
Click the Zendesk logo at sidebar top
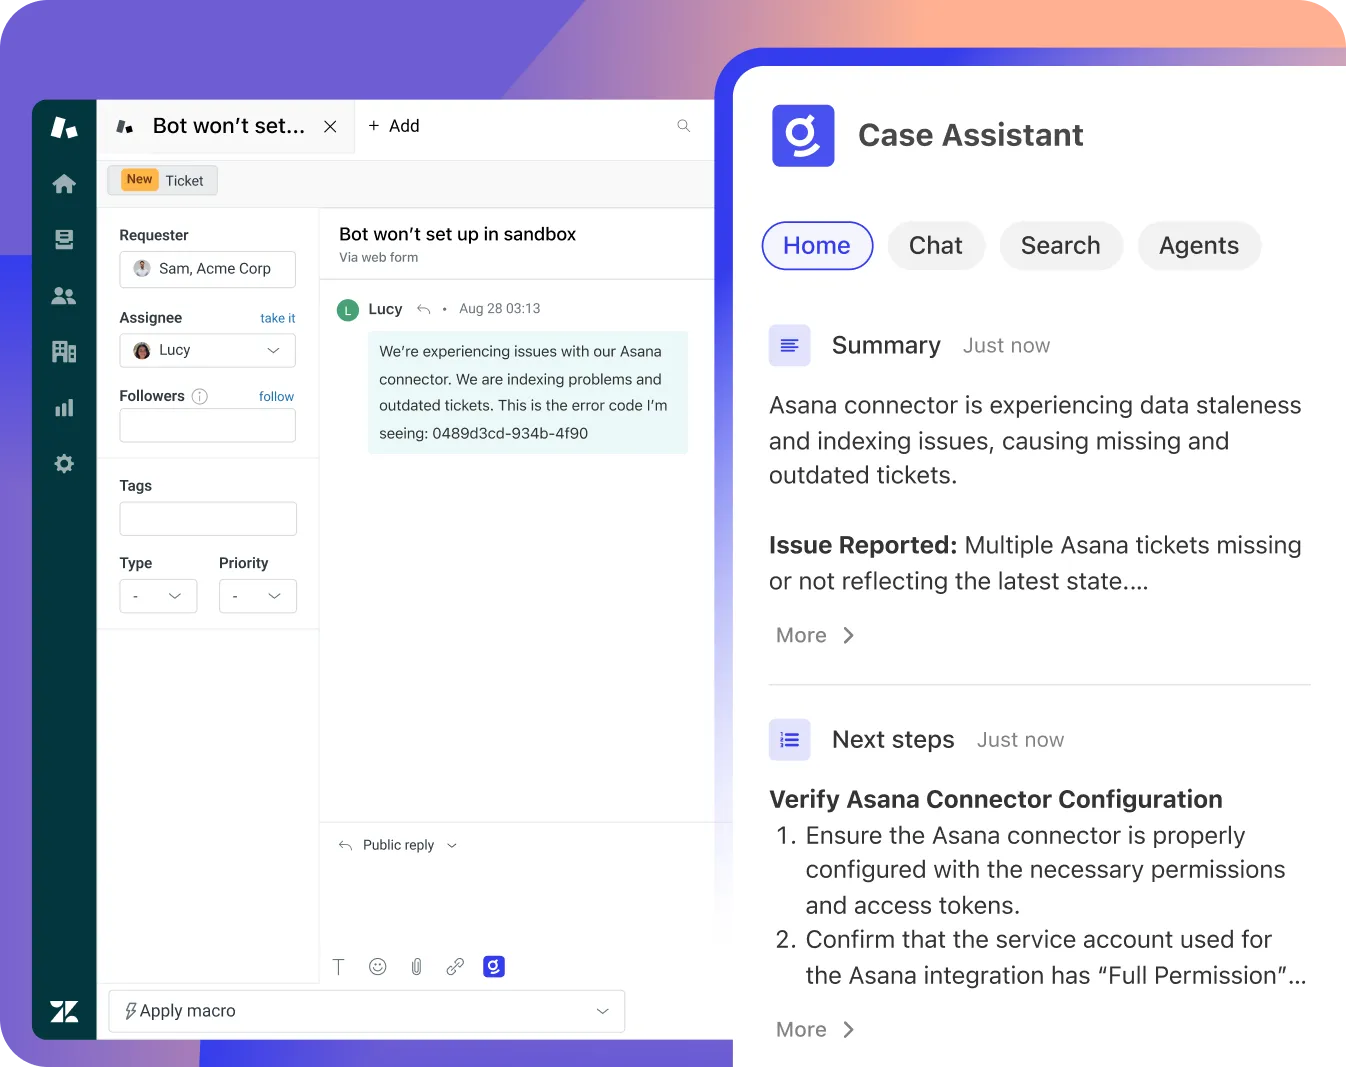64,127
